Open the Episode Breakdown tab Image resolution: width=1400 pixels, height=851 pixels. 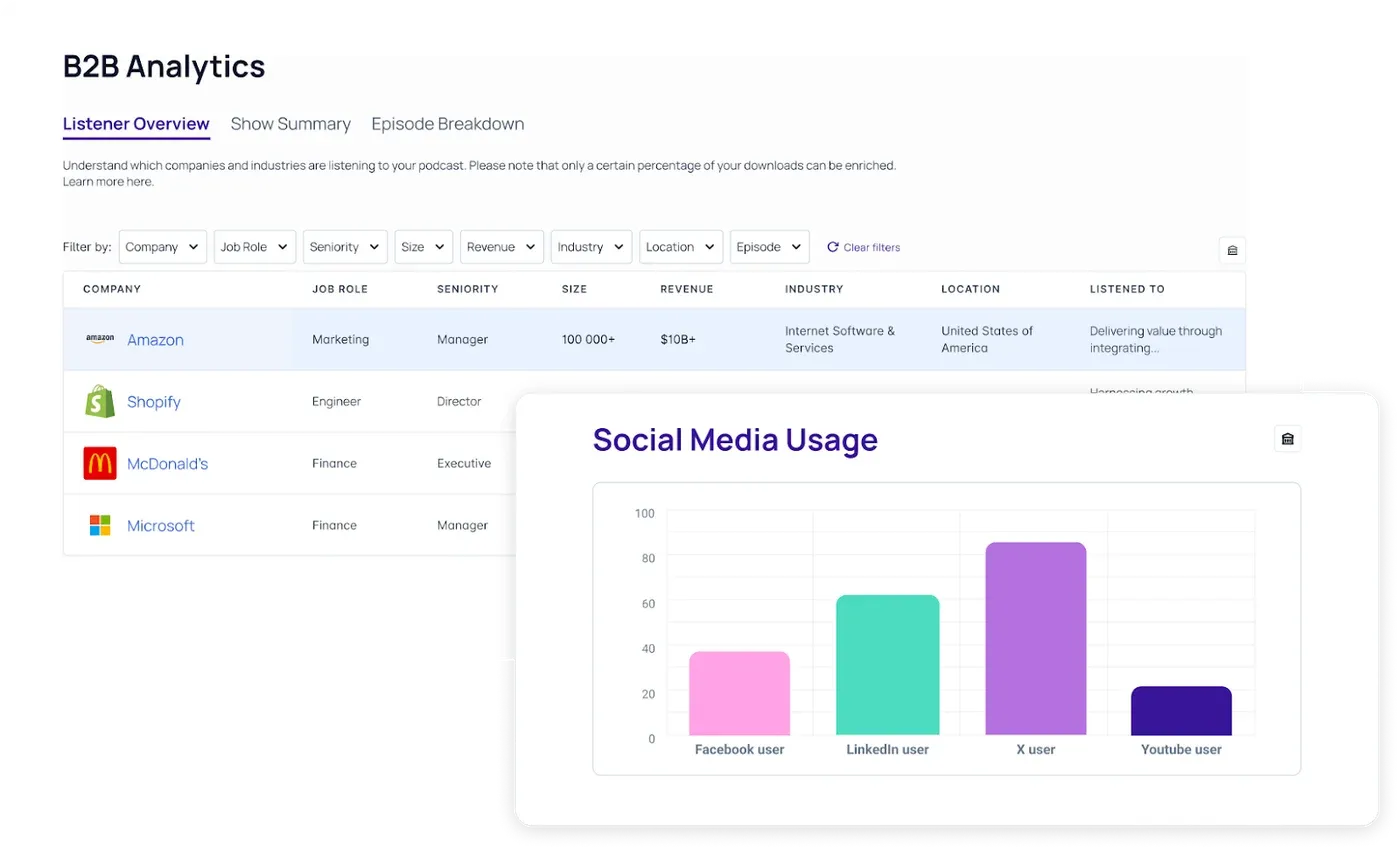tap(448, 124)
